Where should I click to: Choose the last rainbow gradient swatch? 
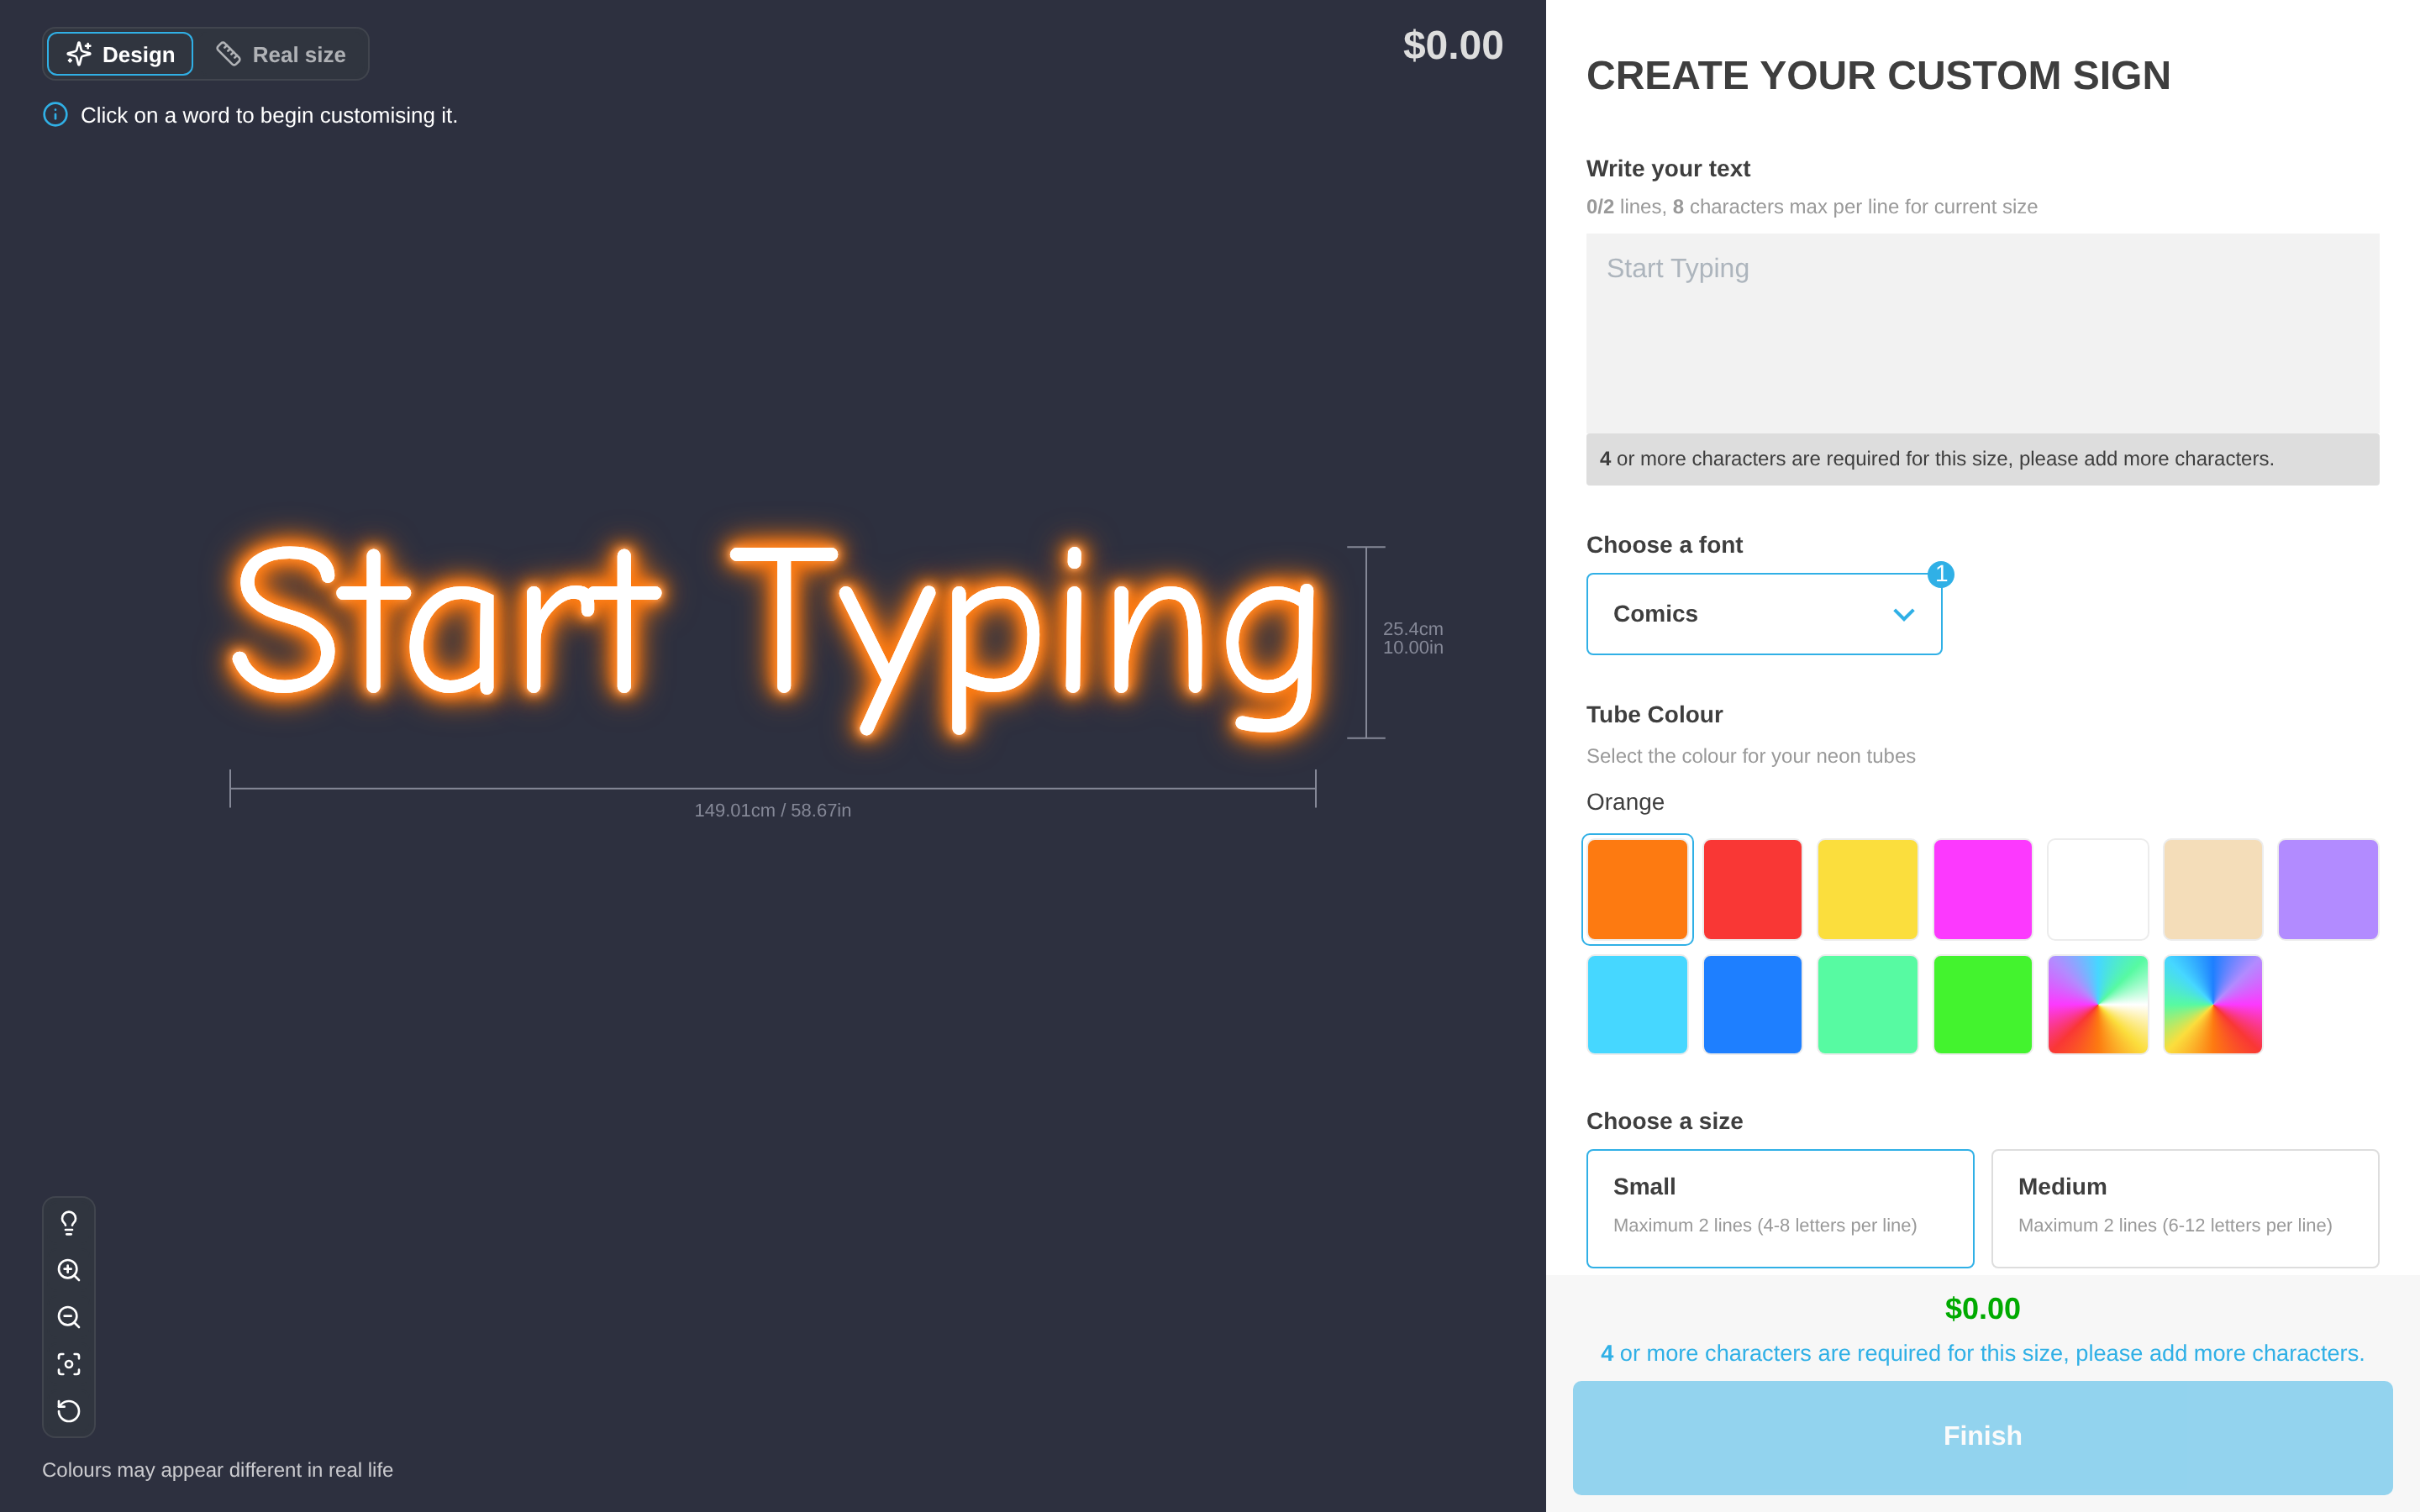(2213, 1004)
